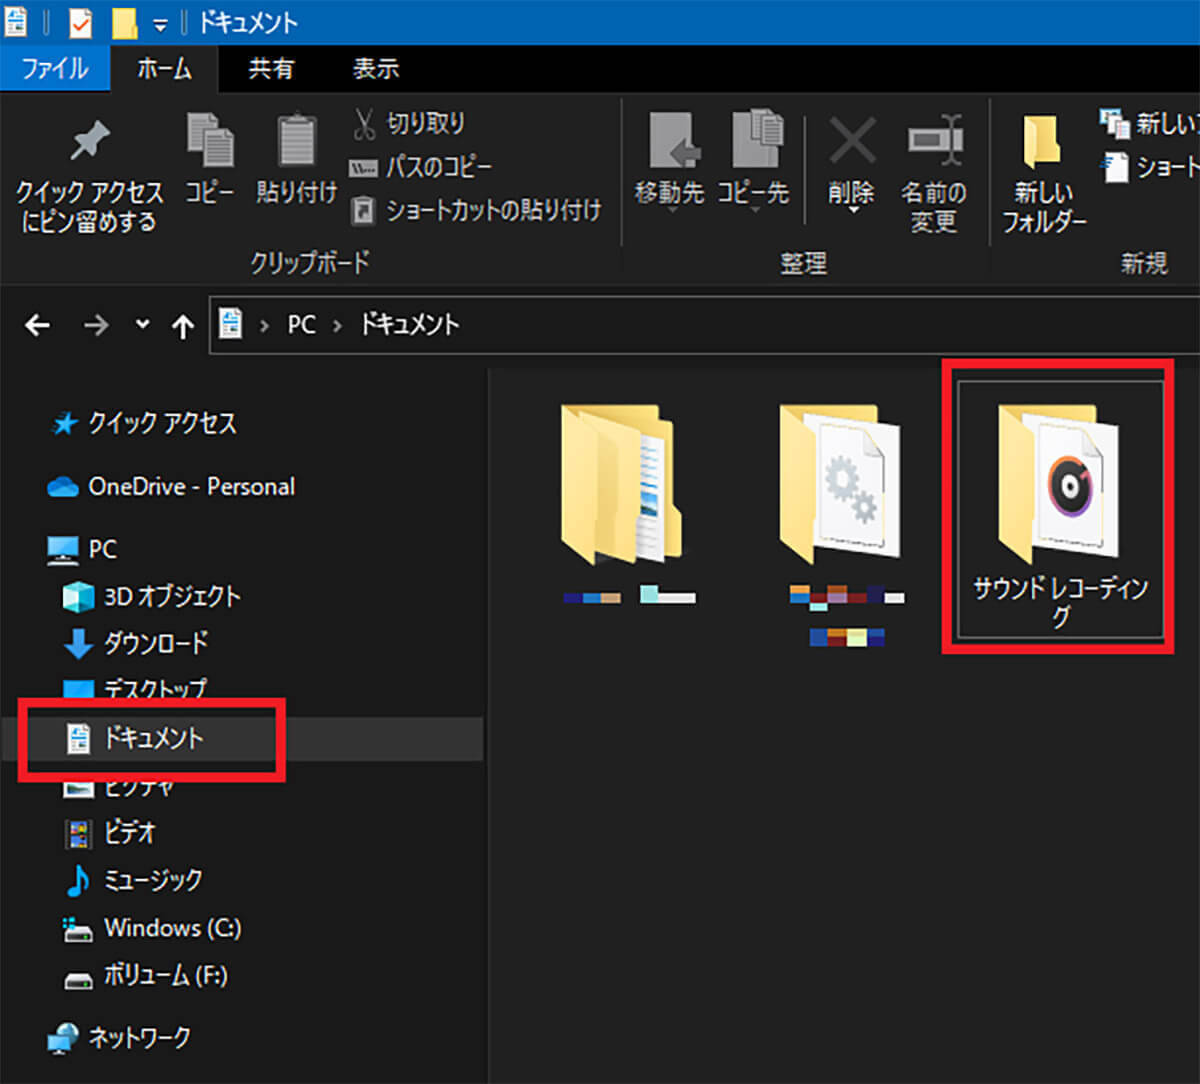1200x1084 pixels.
Task: Open recent locations dropdown arrow
Action: tap(142, 324)
